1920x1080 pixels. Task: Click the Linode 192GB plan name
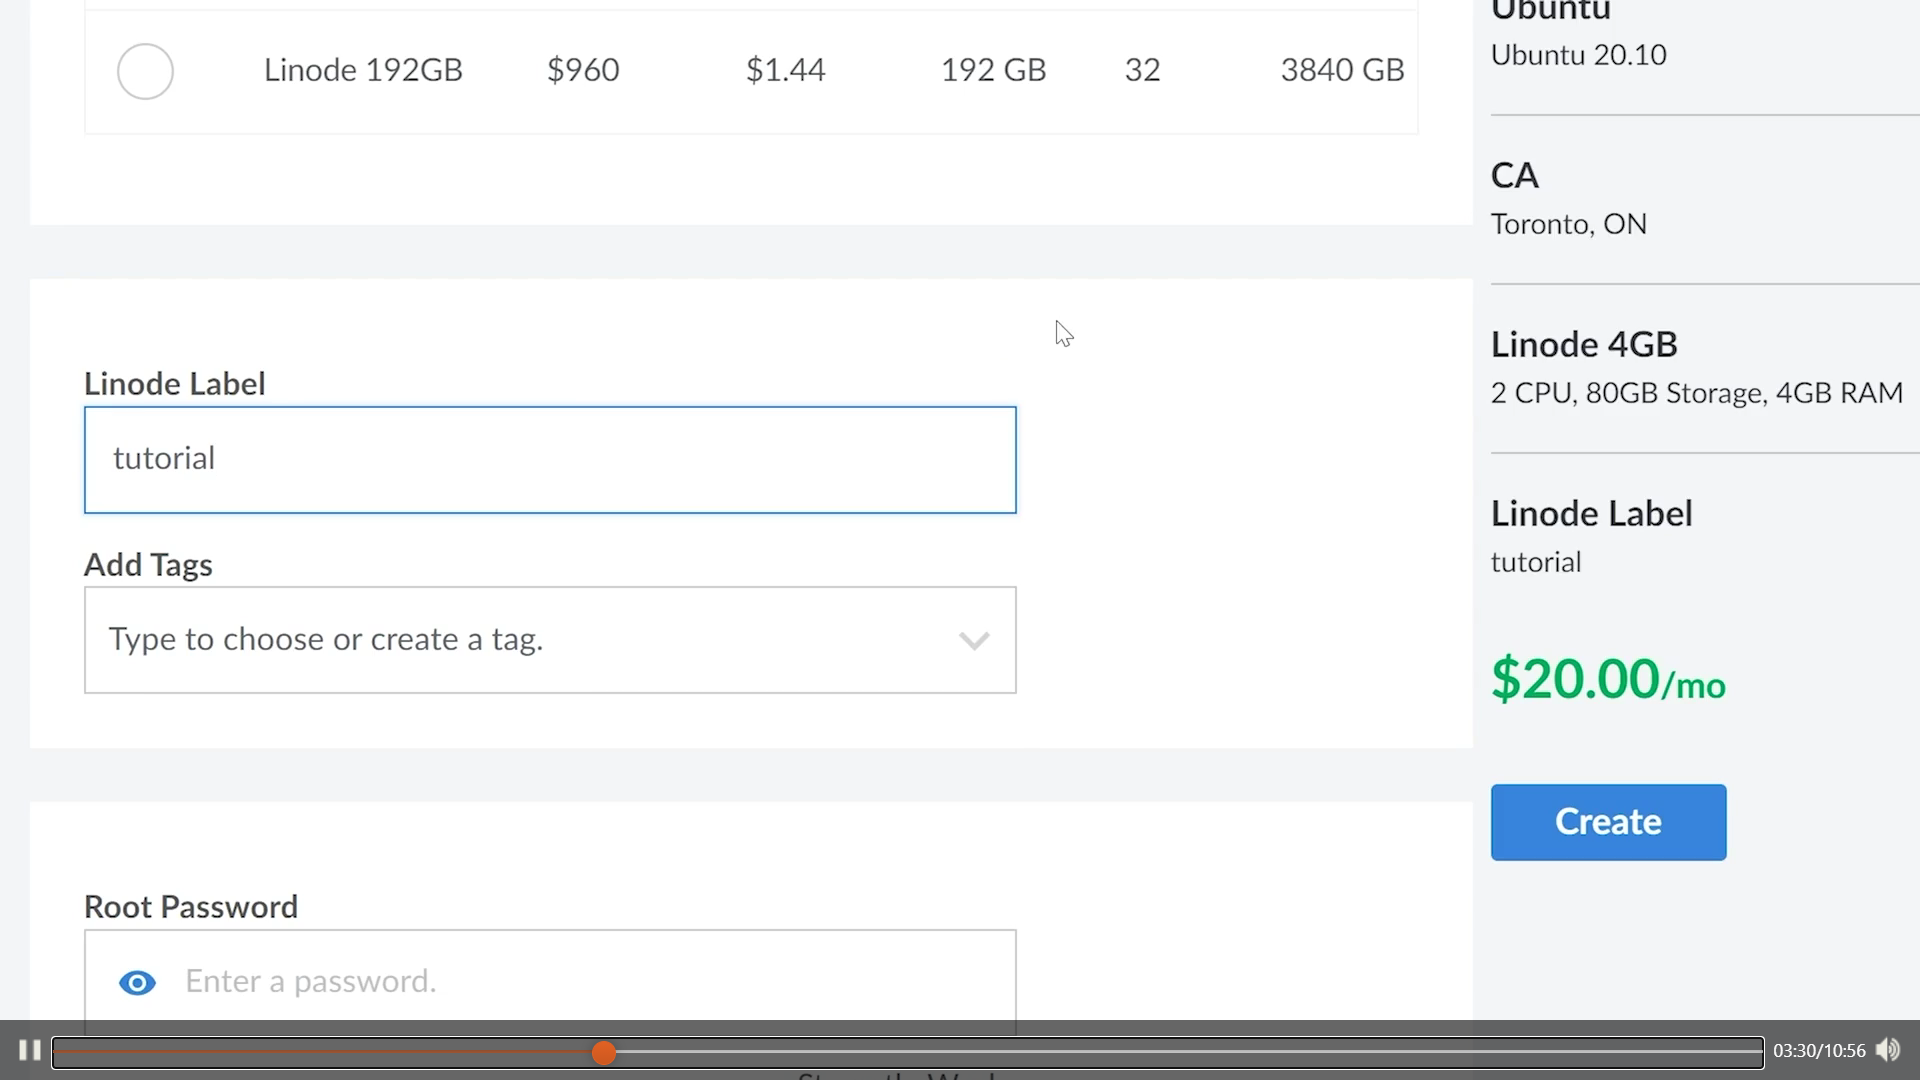click(x=363, y=70)
